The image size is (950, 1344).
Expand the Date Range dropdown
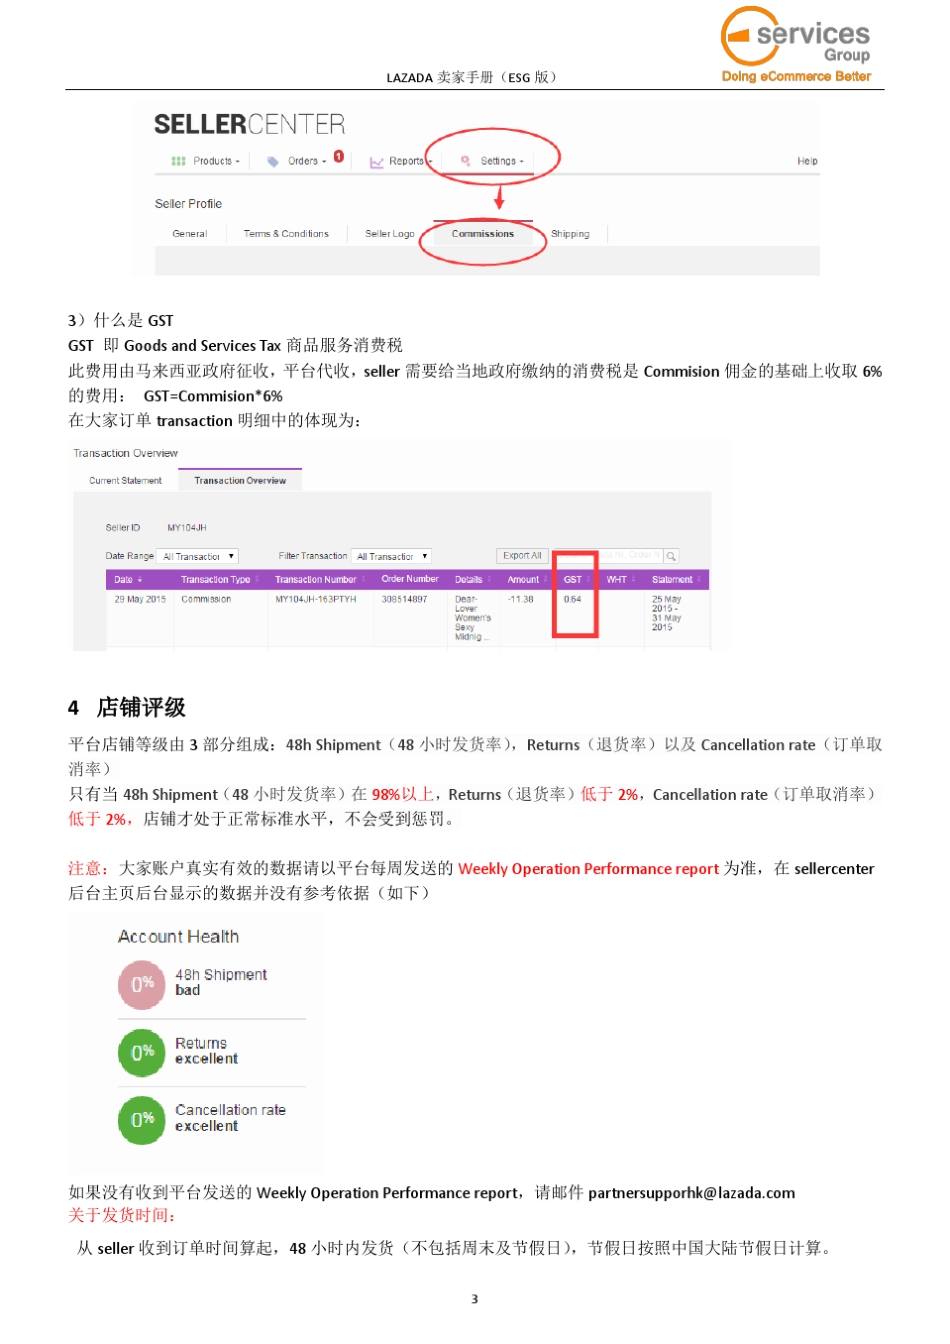coord(198,556)
